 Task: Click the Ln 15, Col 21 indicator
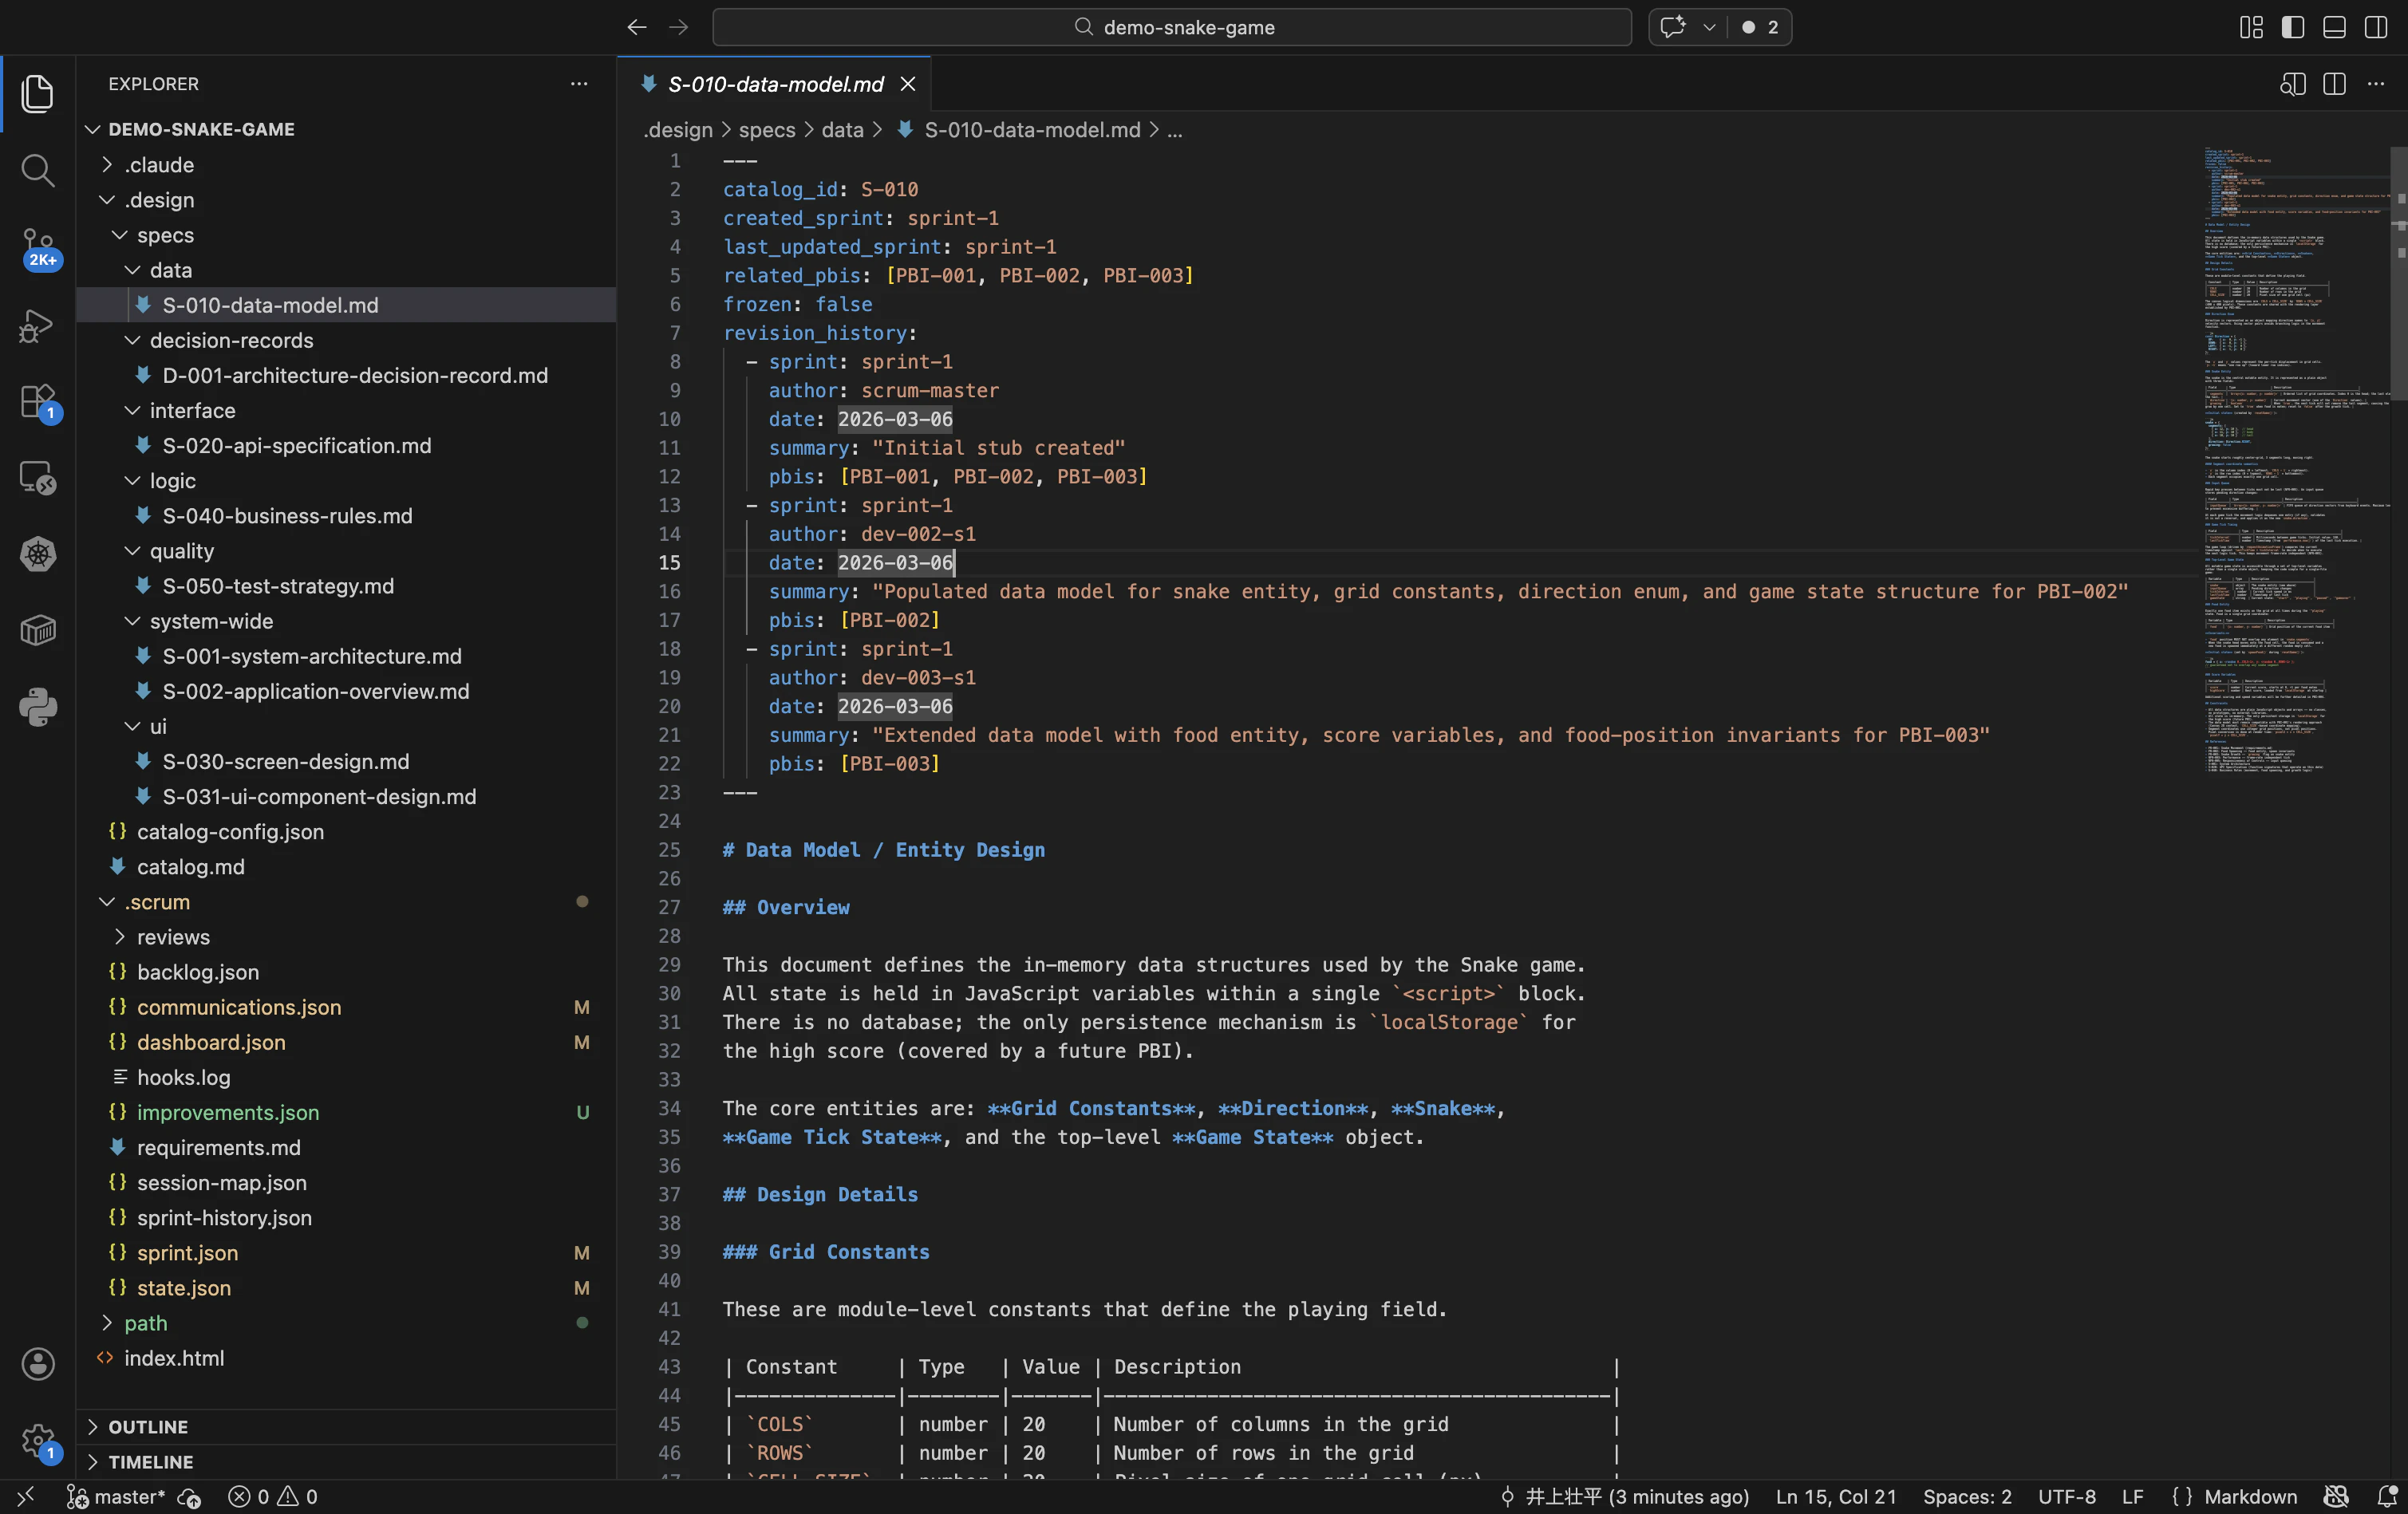[x=1835, y=1497]
